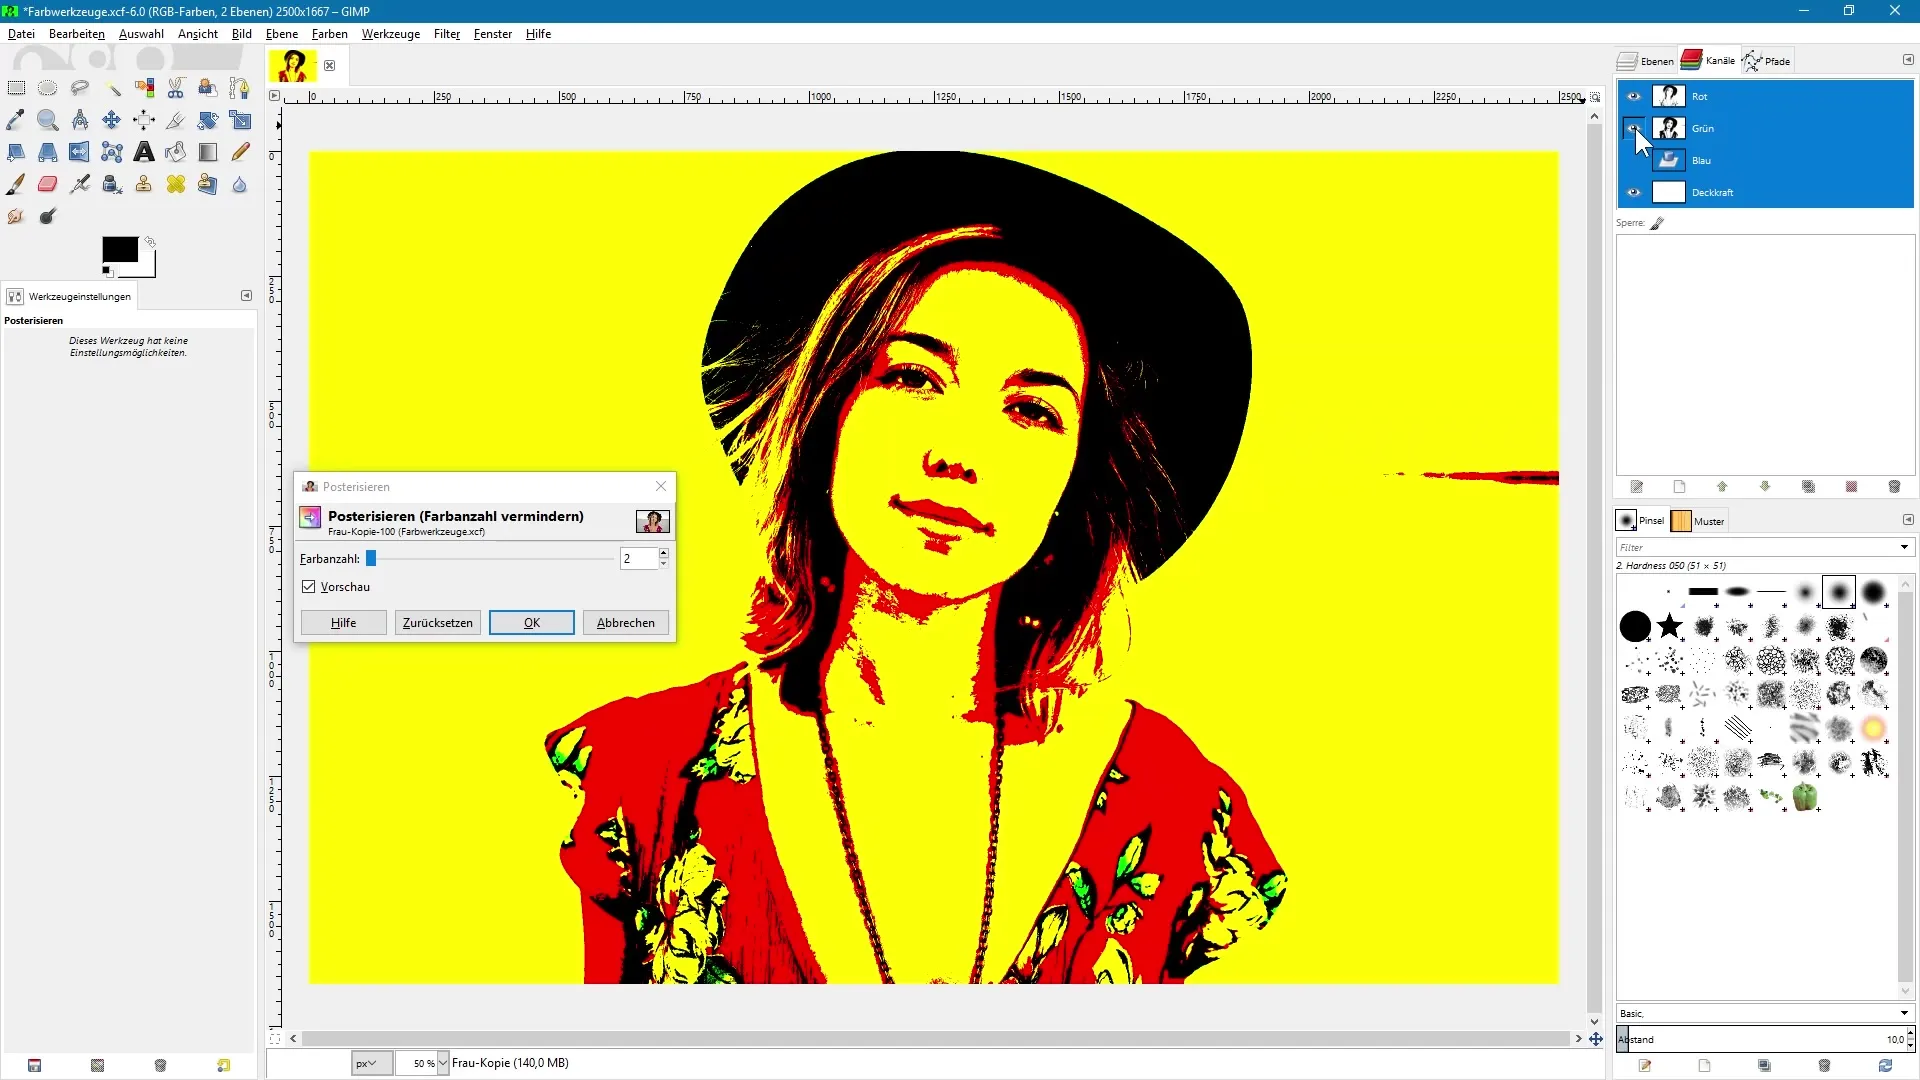Switch to the Pfade tab
Screen dimensions: 1920x1080
pos(1767,61)
